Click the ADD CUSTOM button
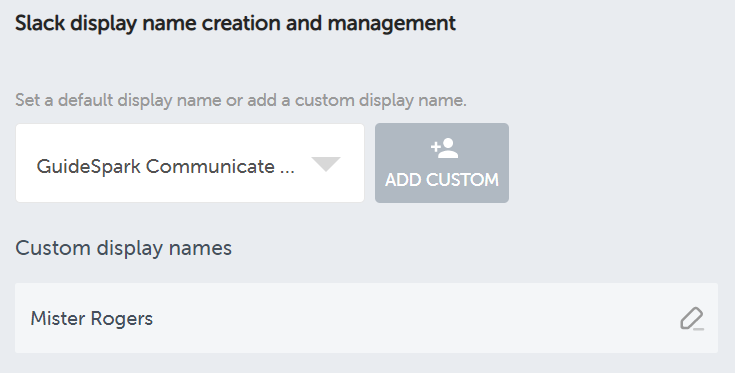 442,163
